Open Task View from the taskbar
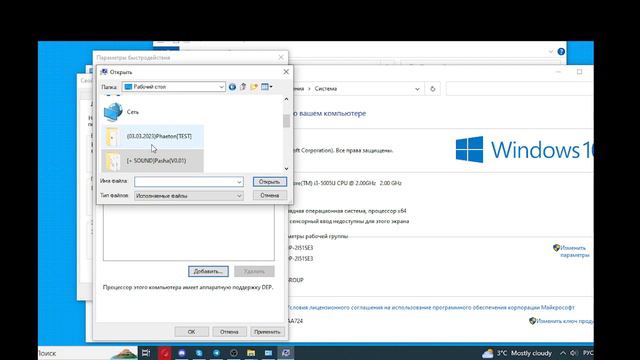Viewport: 640px width, 360px height. click(146, 353)
